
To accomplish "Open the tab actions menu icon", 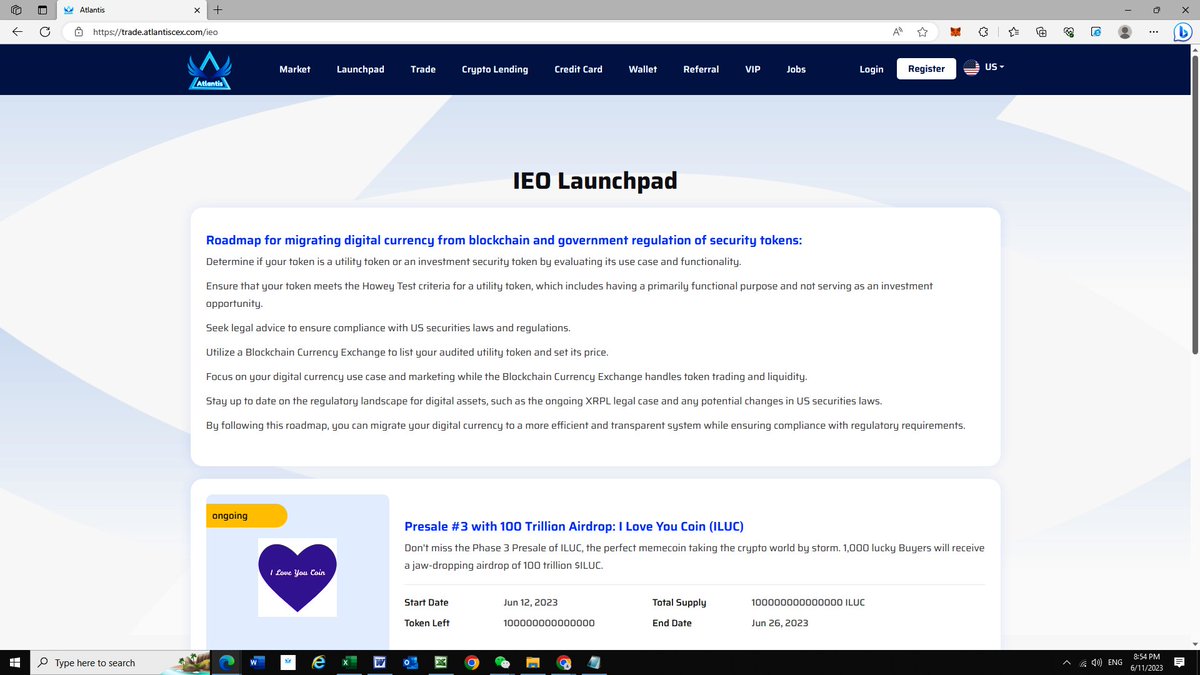I will 42,10.
